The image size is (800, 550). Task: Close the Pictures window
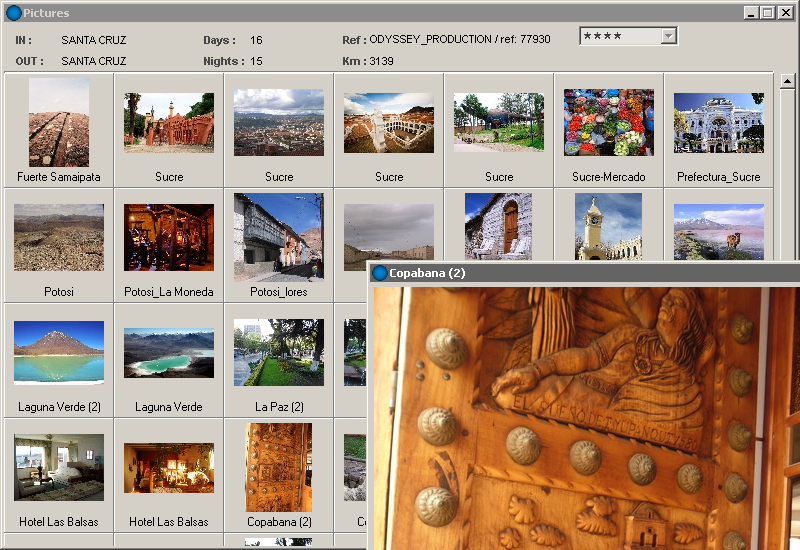point(785,12)
